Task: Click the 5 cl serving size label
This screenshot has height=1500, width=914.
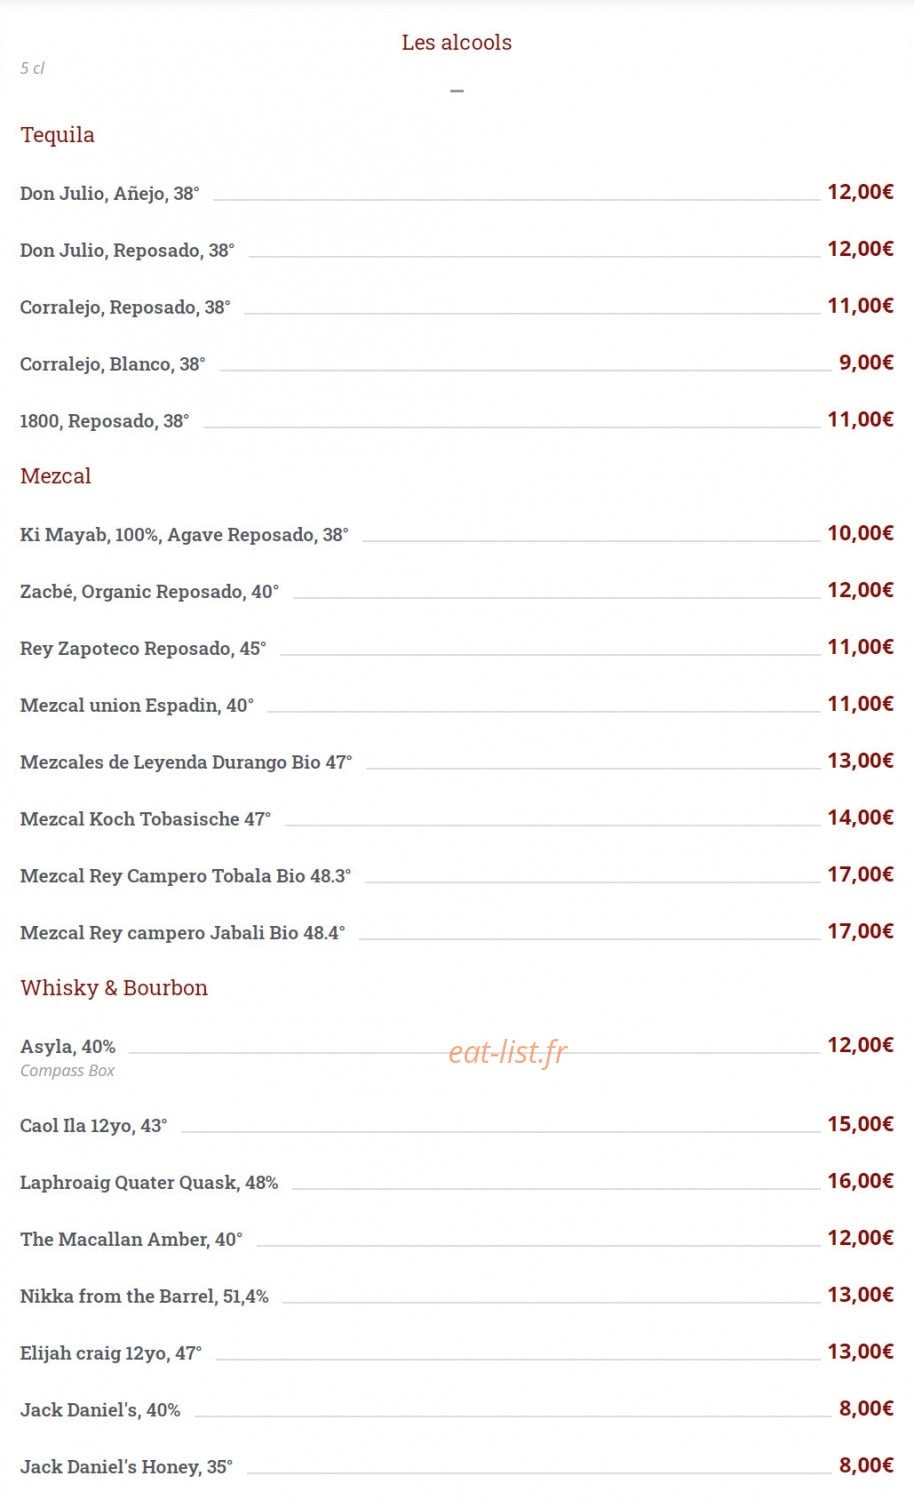Action: point(32,68)
